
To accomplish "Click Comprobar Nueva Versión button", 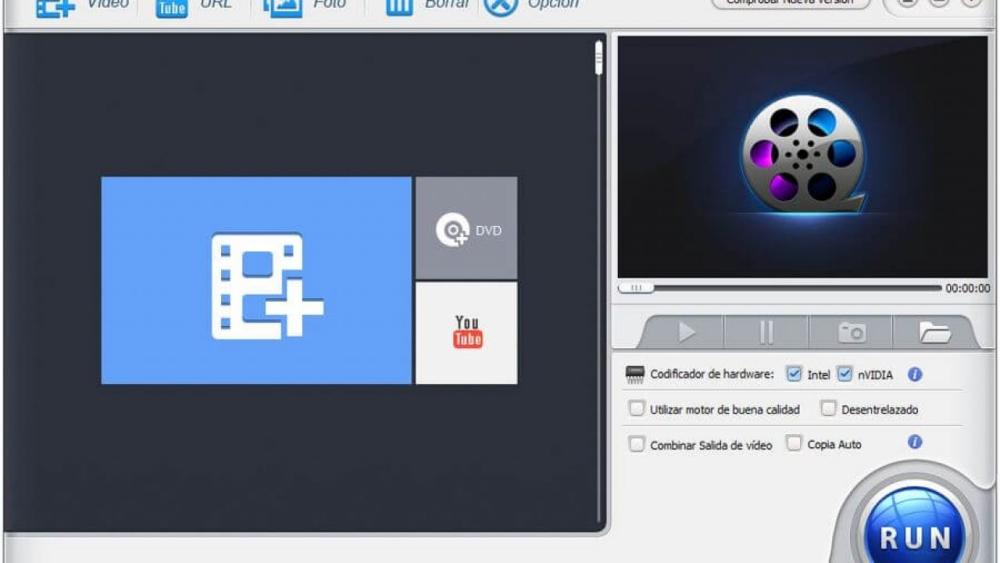I will click(791, 3).
